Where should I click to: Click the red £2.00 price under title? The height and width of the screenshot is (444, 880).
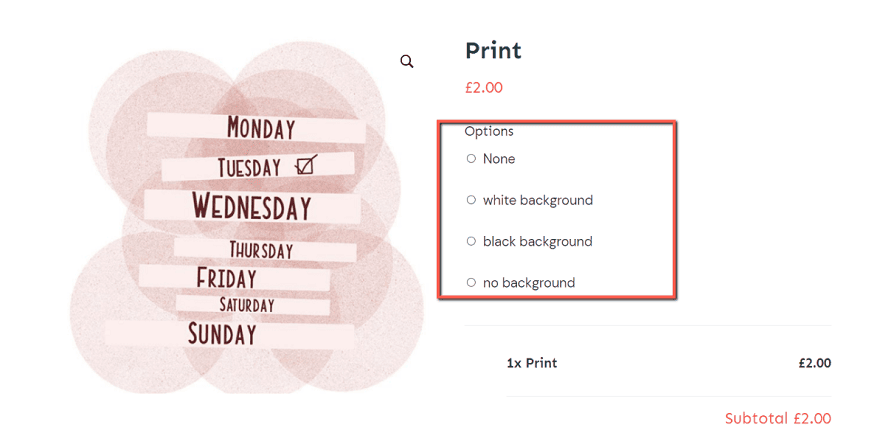pyautogui.click(x=484, y=88)
